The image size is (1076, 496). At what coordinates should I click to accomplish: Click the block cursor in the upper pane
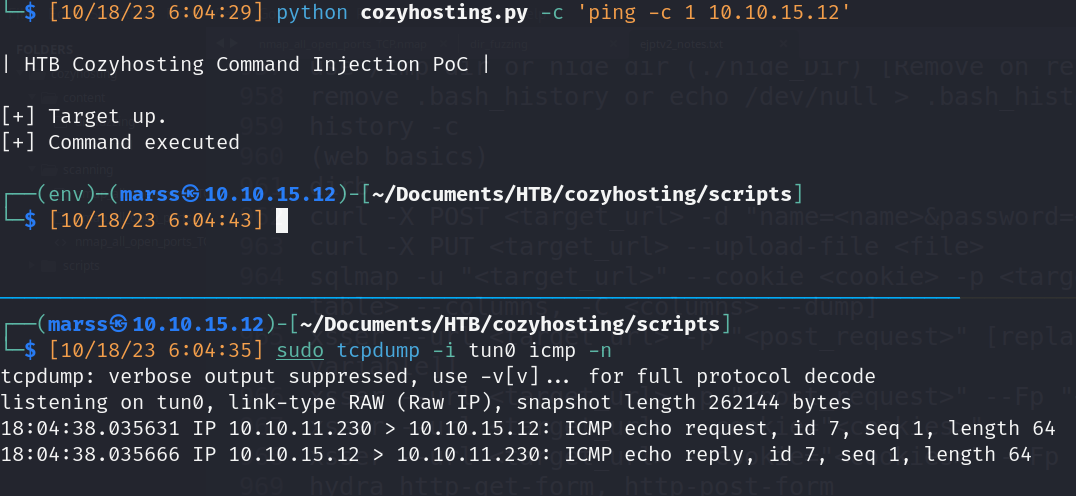pyautogui.click(x=282, y=219)
